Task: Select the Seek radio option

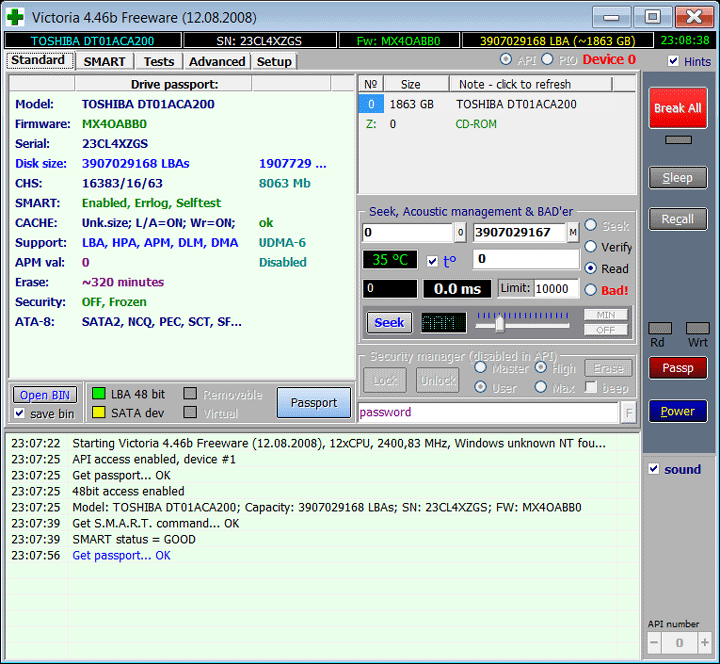Action: [591, 225]
